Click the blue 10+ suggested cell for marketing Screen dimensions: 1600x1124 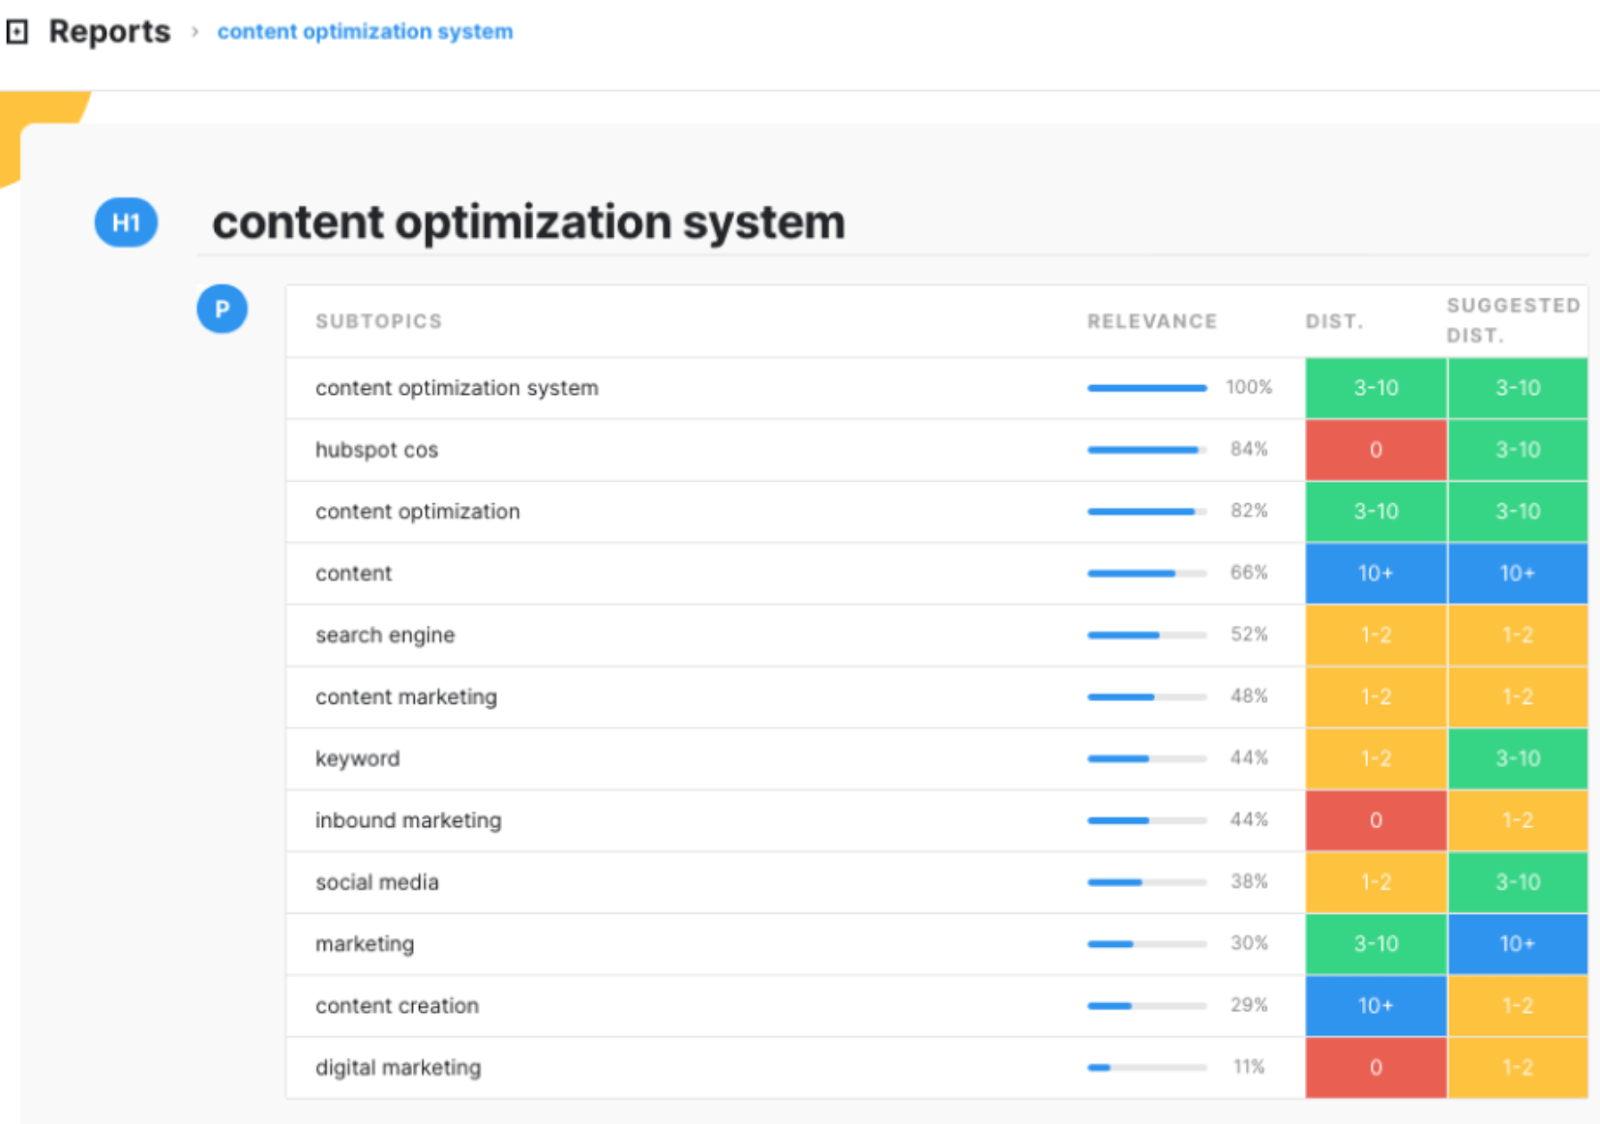[x=1517, y=944]
